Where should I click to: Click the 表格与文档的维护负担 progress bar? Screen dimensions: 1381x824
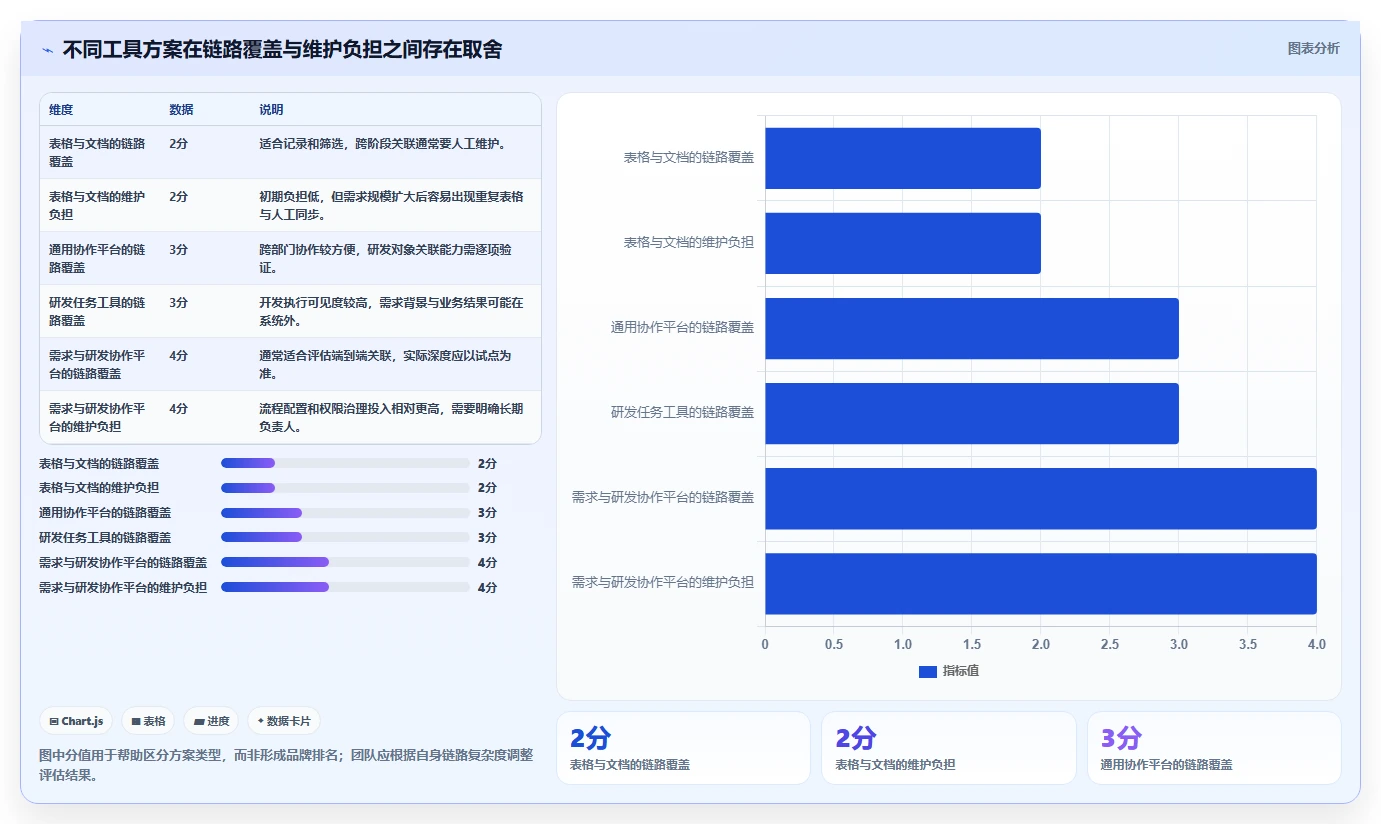(x=345, y=488)
